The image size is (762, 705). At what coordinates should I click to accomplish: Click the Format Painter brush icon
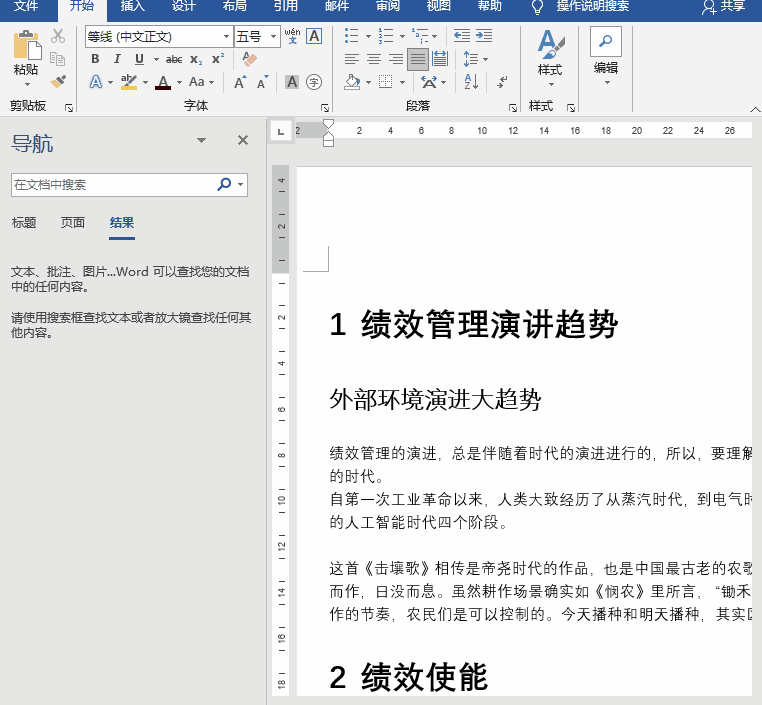[58, 81]
